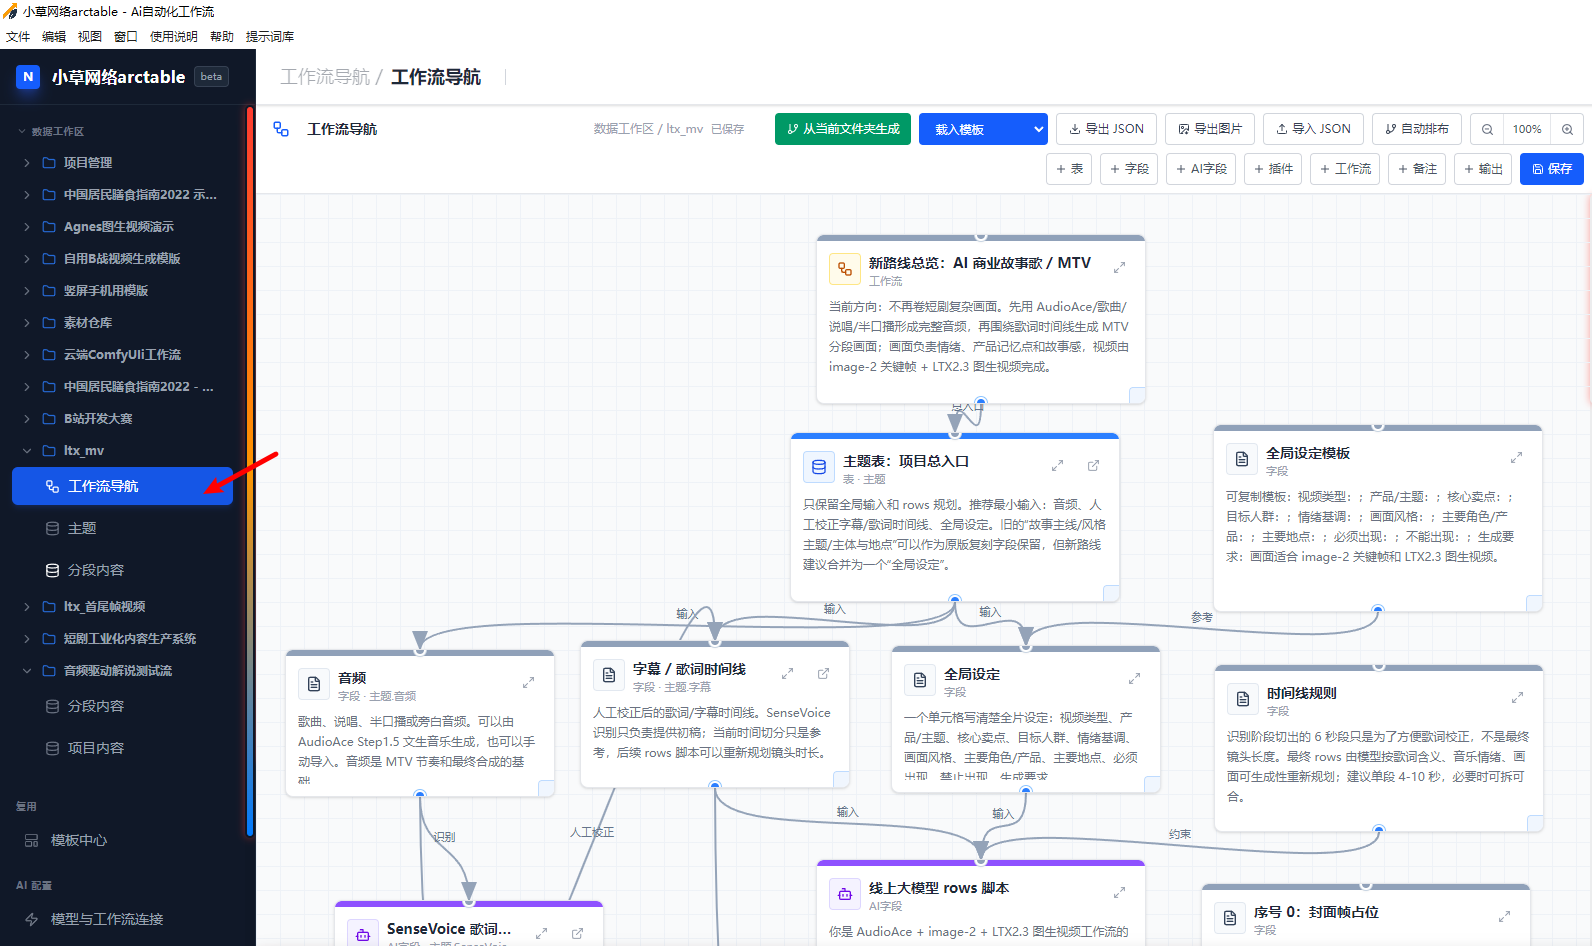Image resolution: width=1592 pixels, height=946 pixels.
Task: Expand the 素材仓库 folder
Action: tap(27, 323)
